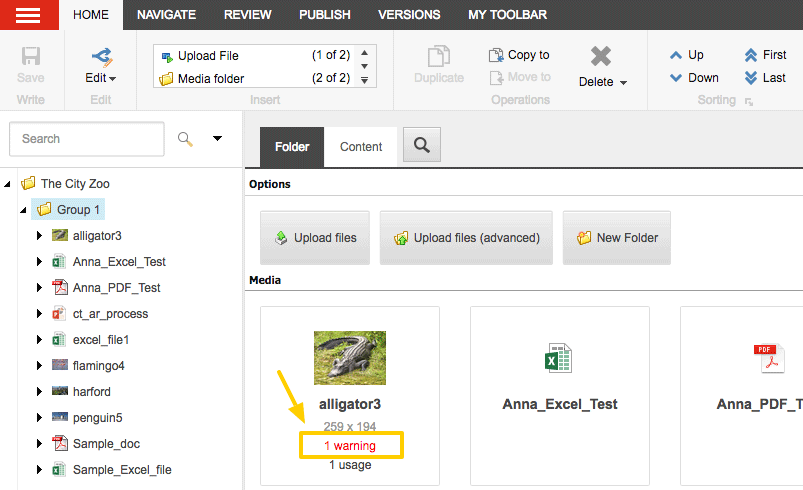The height and width of the screenshot is (490, 803).
Task: Collapse the Group 1 folder
Action: click(x=23, y=210)
